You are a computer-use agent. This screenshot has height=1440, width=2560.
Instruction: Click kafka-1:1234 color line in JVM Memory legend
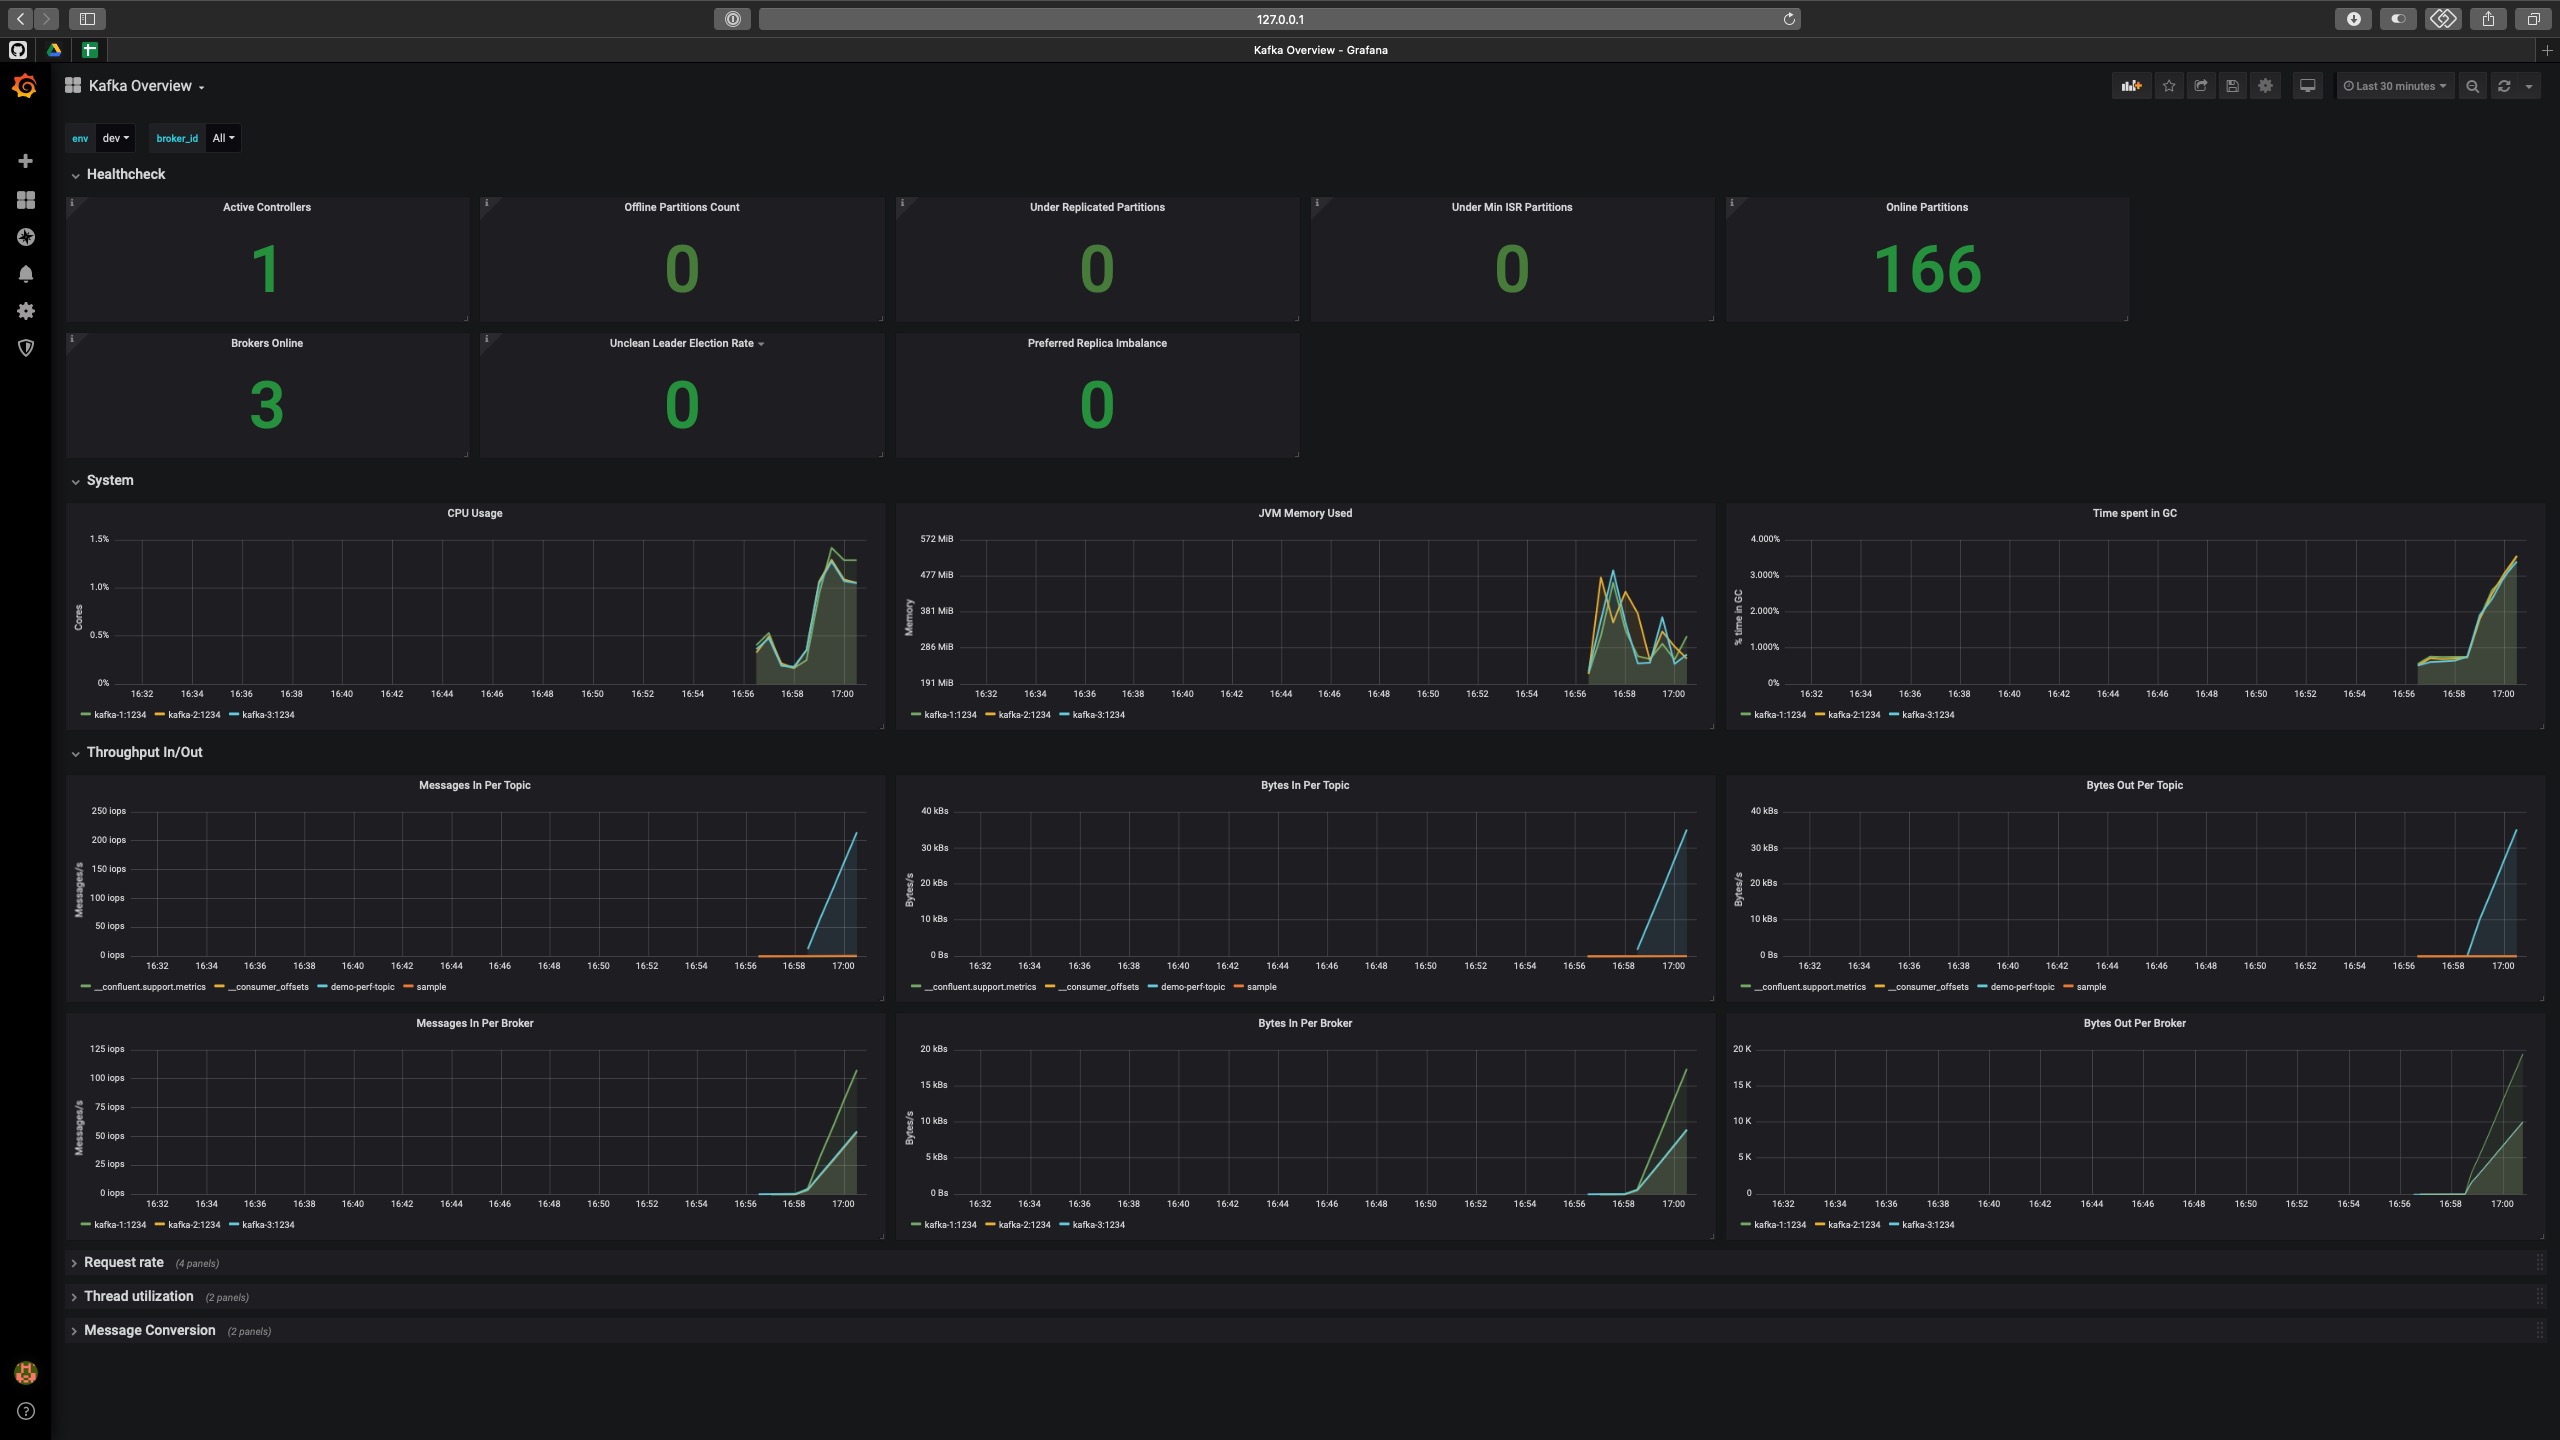916,715
